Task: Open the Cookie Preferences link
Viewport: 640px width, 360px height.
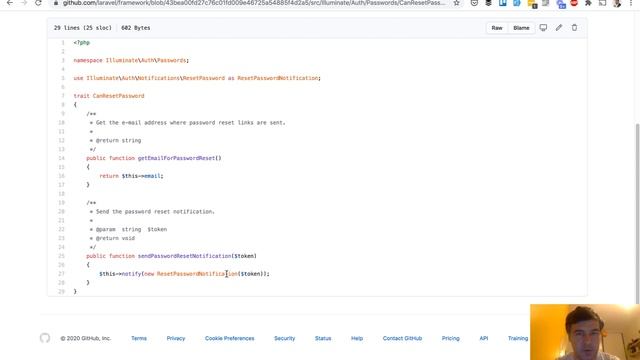Action: [229, 338]
